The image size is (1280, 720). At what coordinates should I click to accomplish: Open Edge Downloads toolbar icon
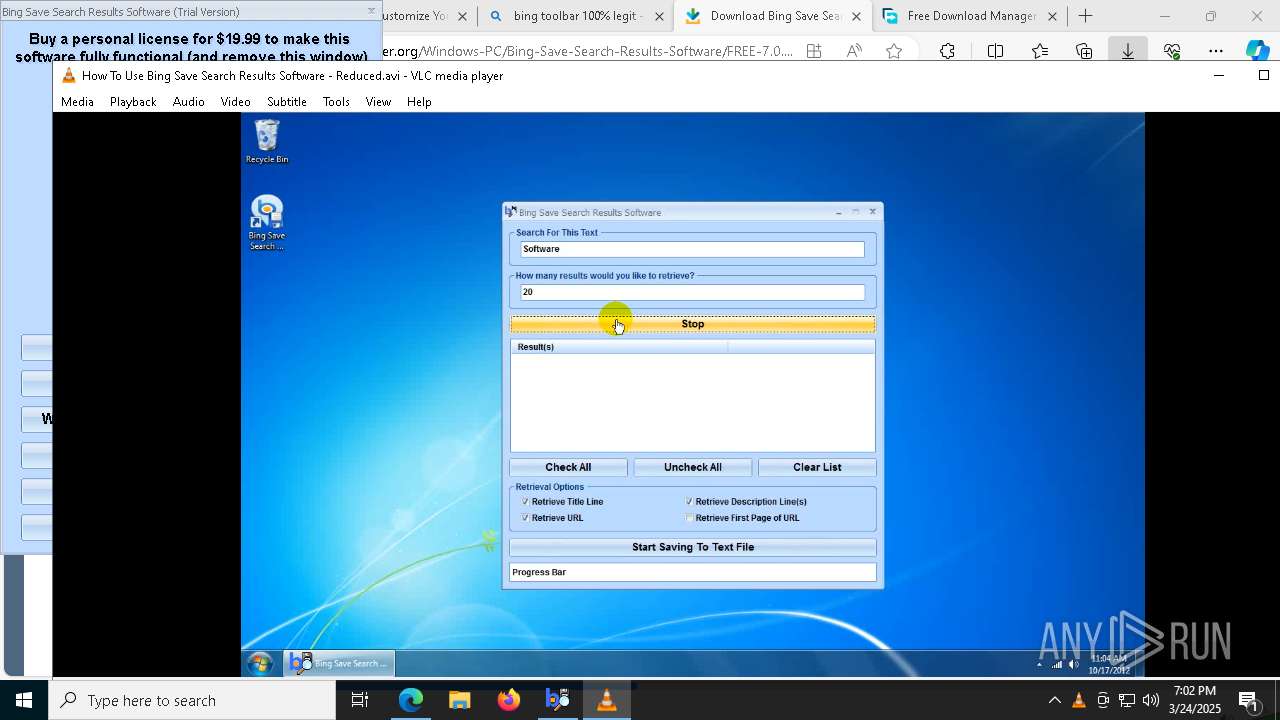point(1128,51)
